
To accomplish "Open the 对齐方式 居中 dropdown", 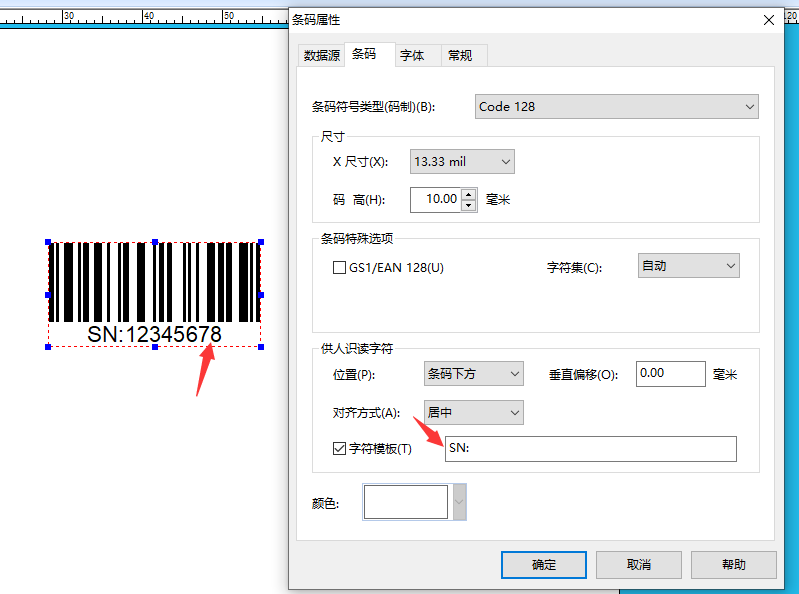I will [473, 412].
